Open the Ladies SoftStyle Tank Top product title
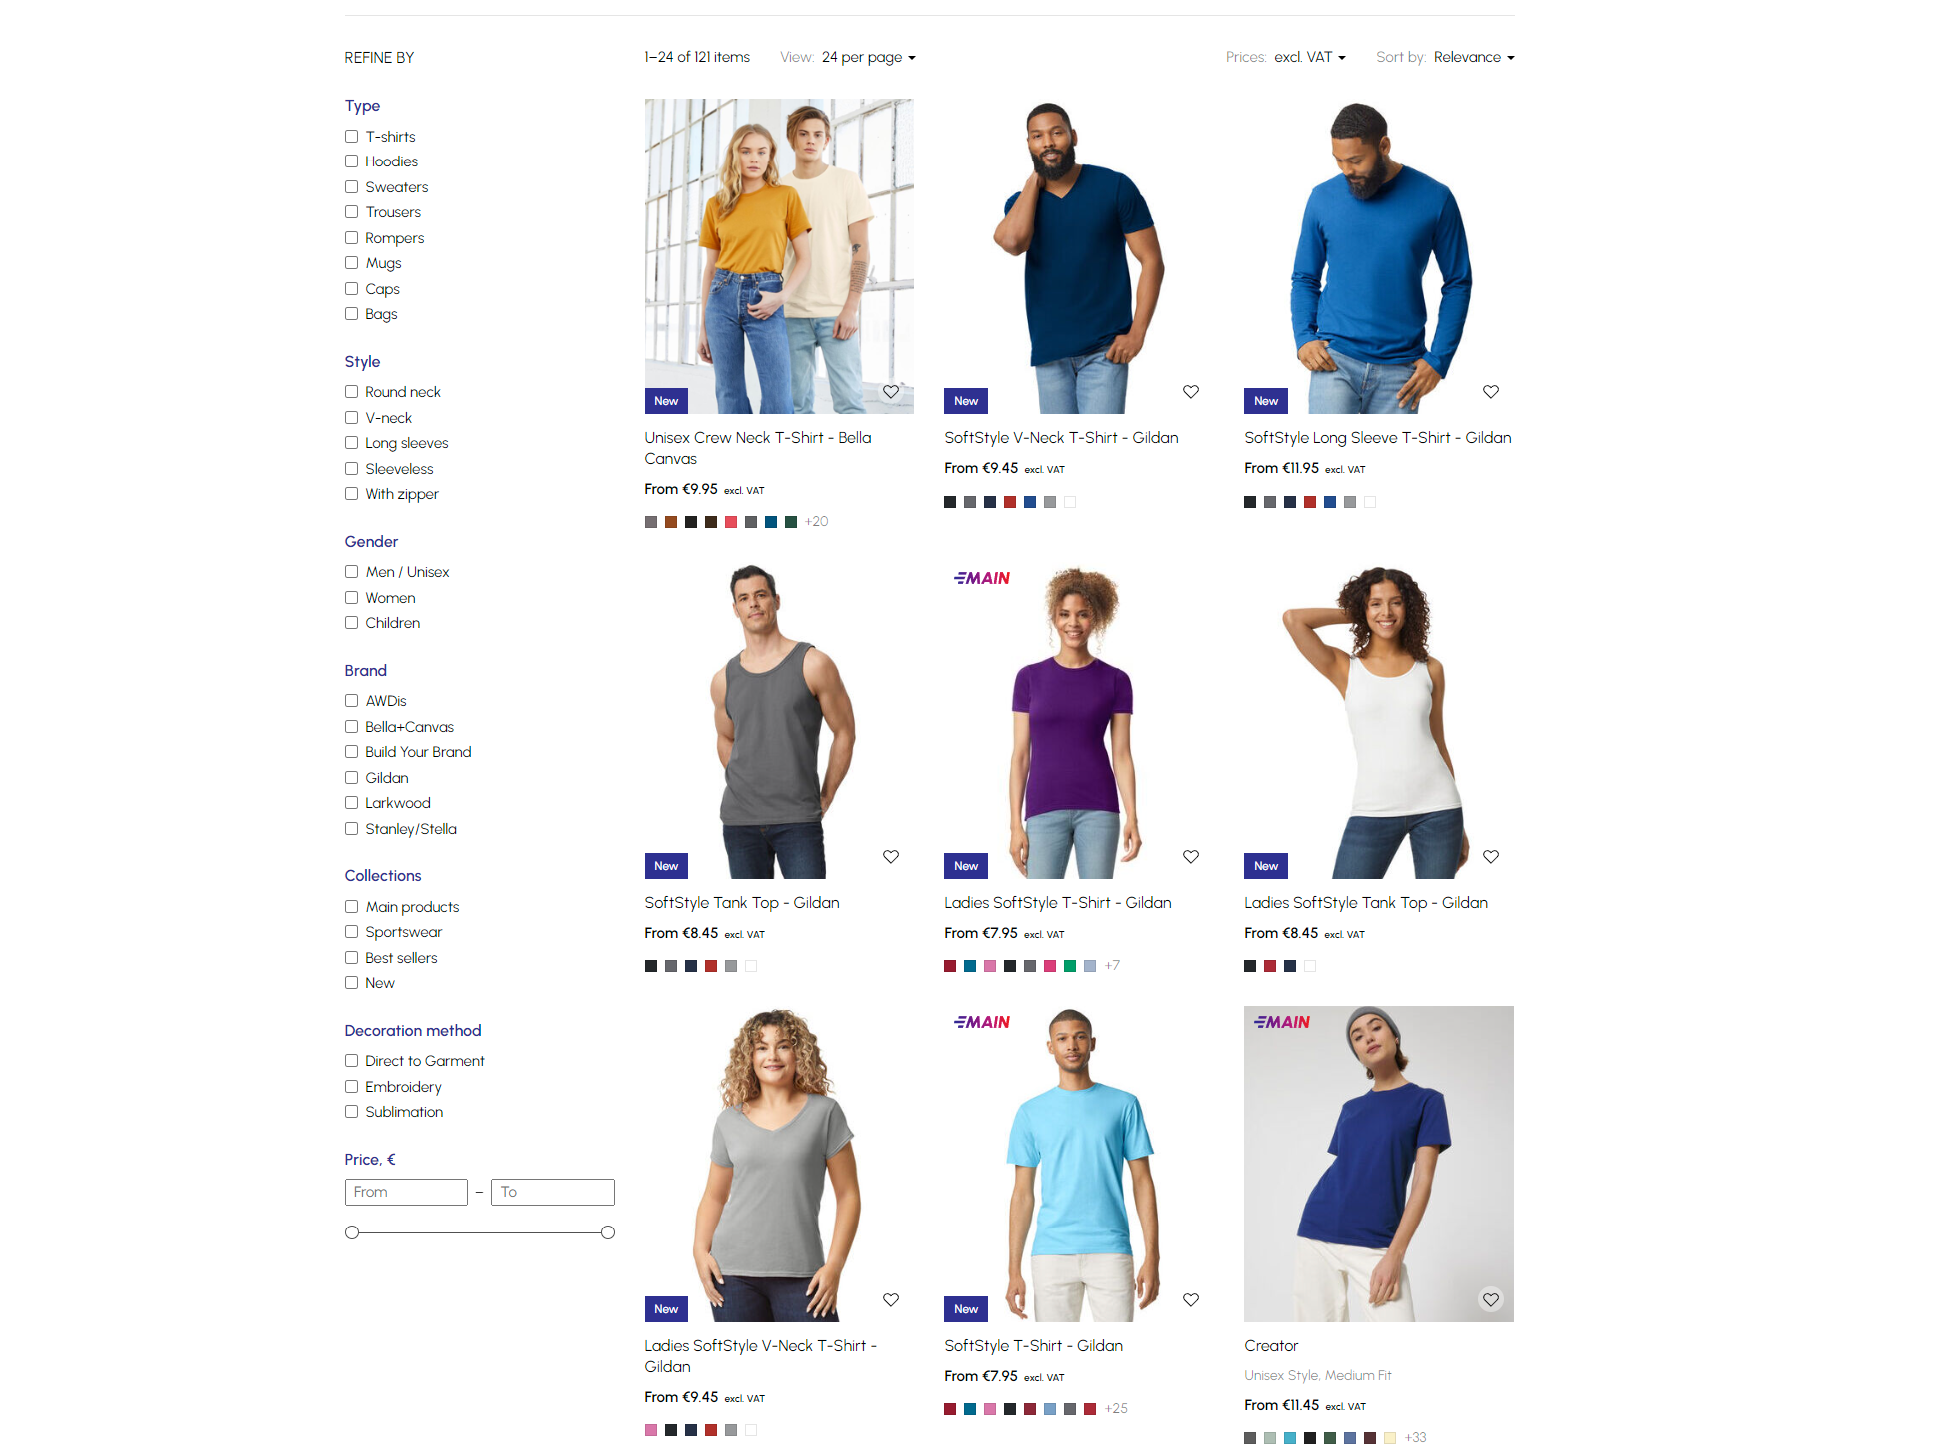The height and width of the screenshot is (1456, 1943). coord(1365,903)
